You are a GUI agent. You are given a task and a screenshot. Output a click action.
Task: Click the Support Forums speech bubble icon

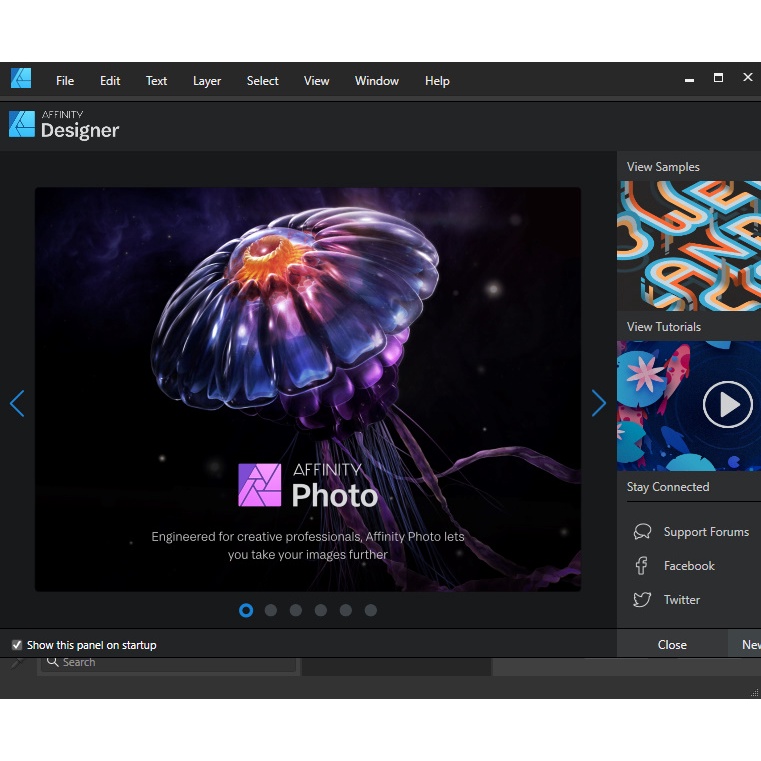click(x=643, y=532)
